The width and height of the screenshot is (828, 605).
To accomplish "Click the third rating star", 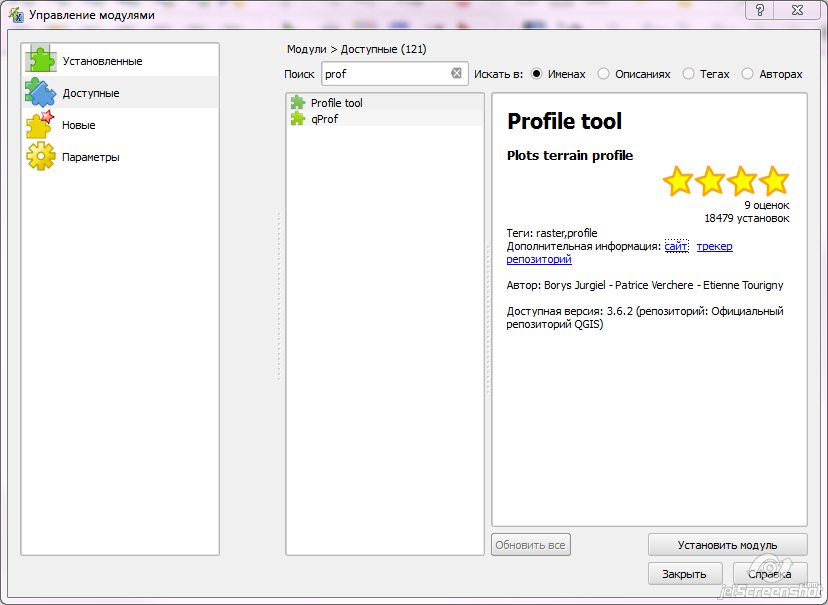I will click(742, 181).
